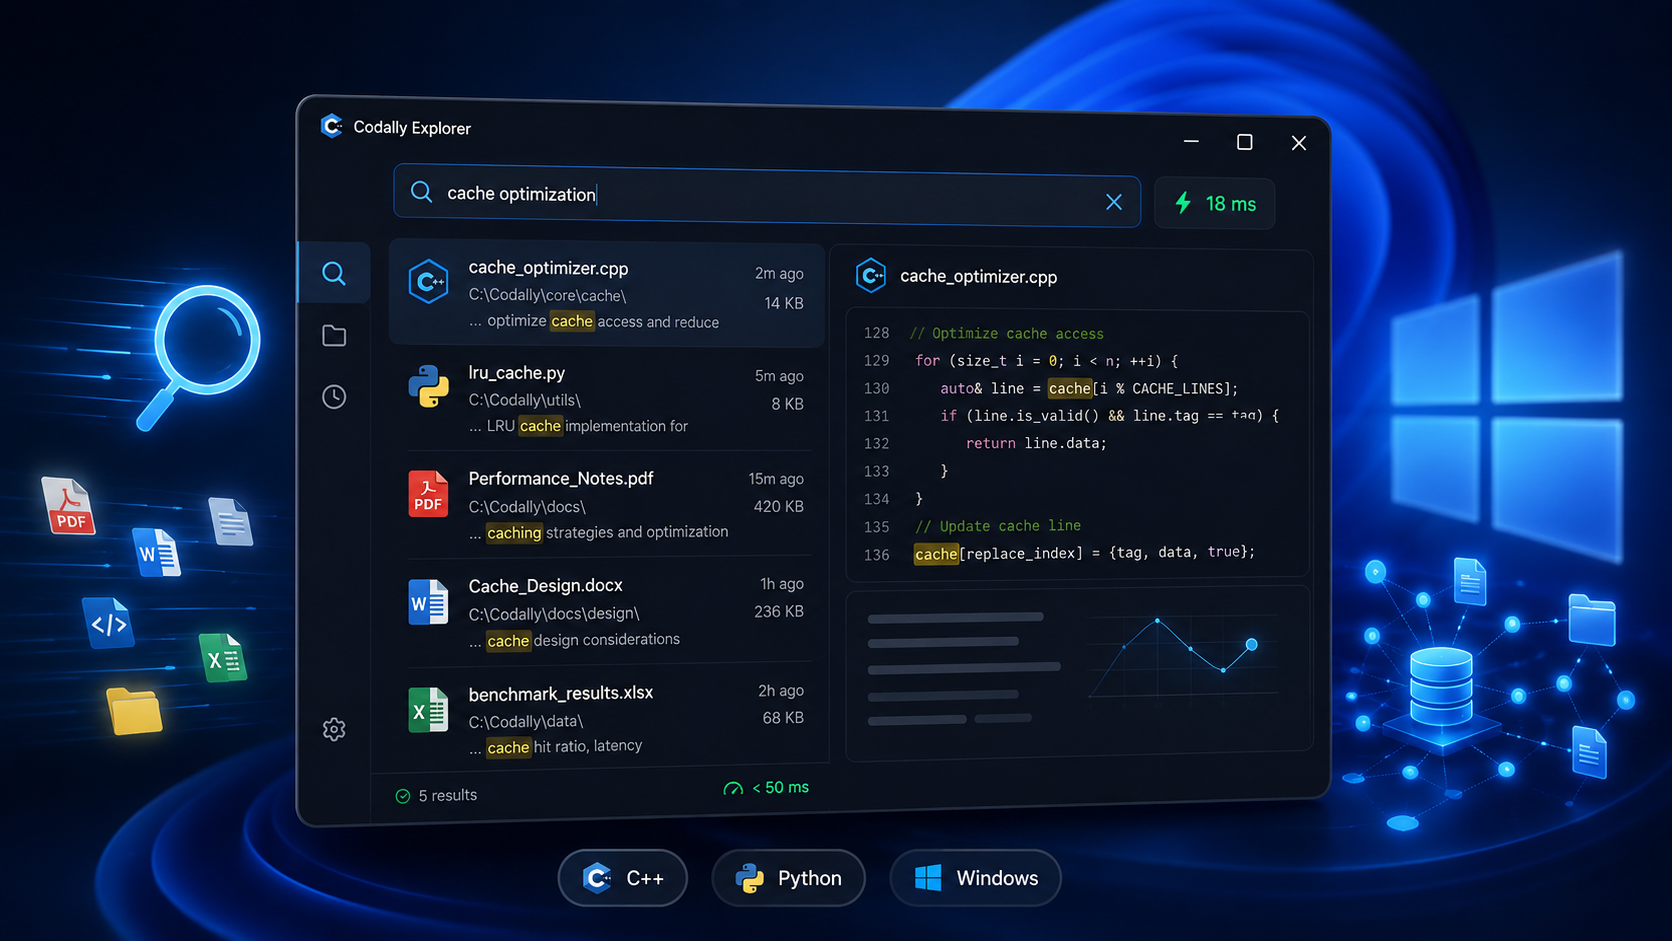Viewport: 1672px width, 941px height.
Task: Maximize the Codally Explorer window
Action: coord(1244,142)
